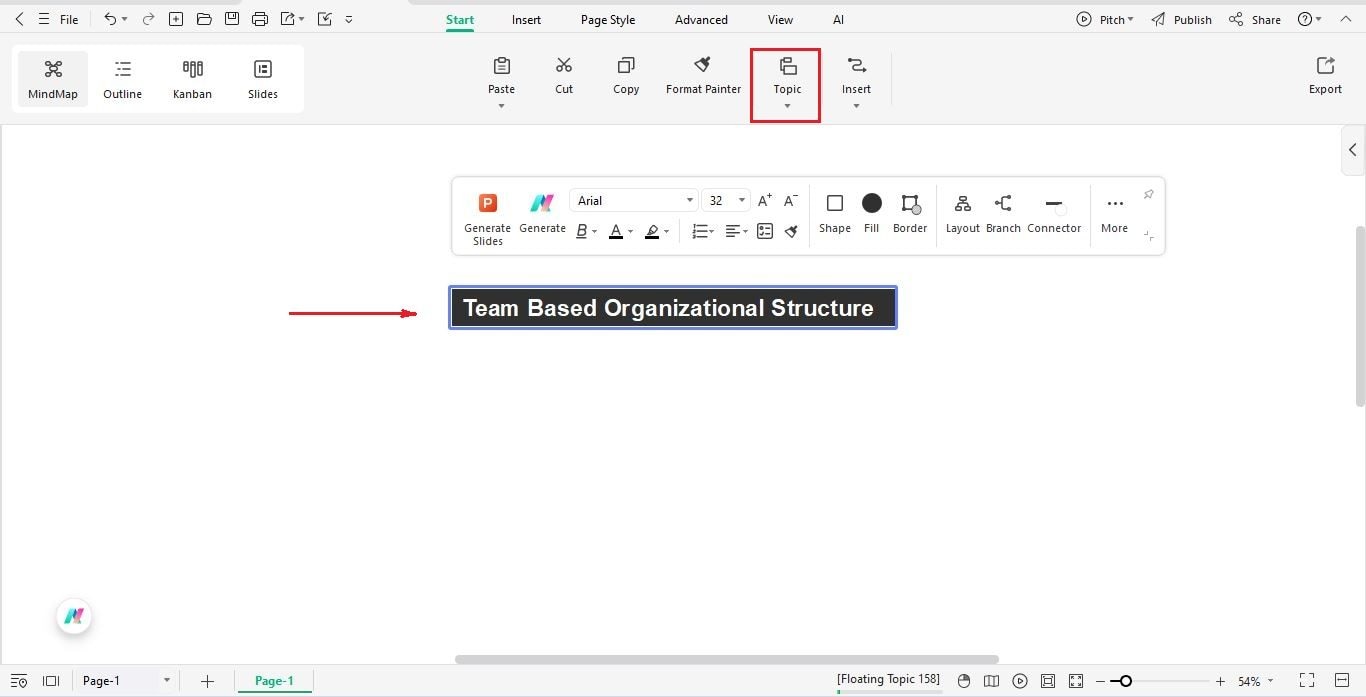Expand the right side panel
Viewport: 1366px width, 697px height.
(x=1353, y=150)
